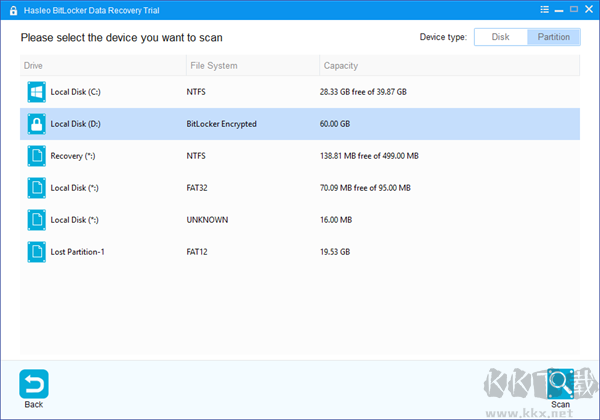The height and width of the screenshot is (420, 600).
Task: Click the 19.53 GB capacity cell
Action: [335, 252]
